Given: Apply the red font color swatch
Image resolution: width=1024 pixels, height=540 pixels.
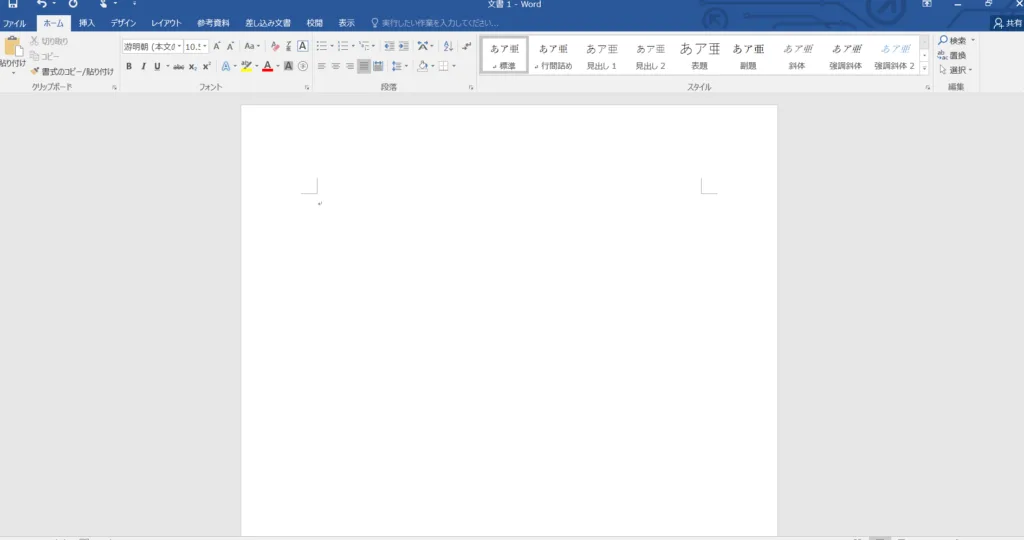Looking at the screenshot, I should click(x=267, y=66).
